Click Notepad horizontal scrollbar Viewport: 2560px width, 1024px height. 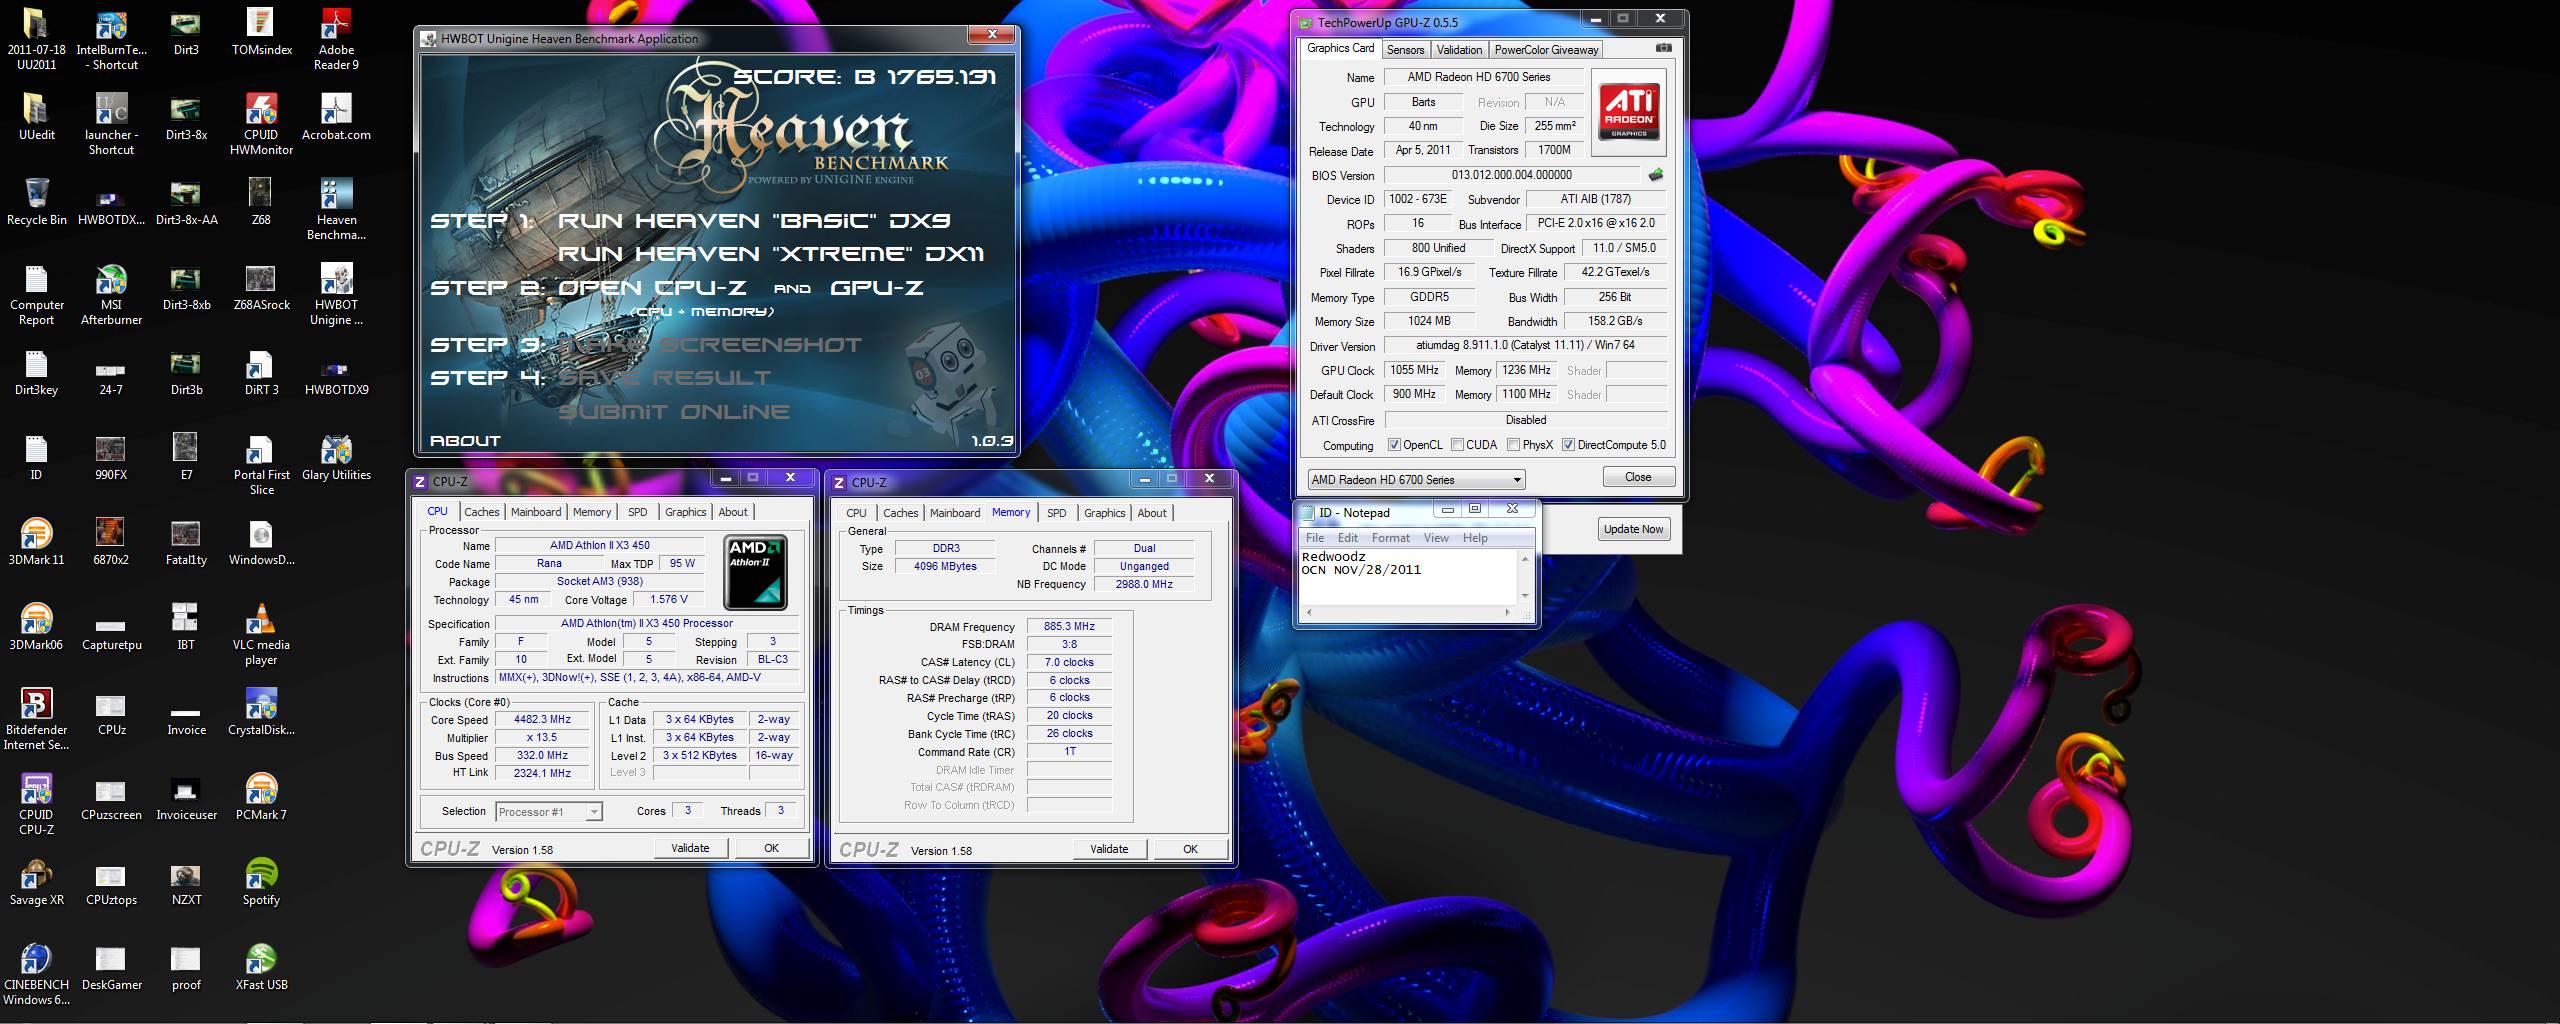pos(1409,611)
